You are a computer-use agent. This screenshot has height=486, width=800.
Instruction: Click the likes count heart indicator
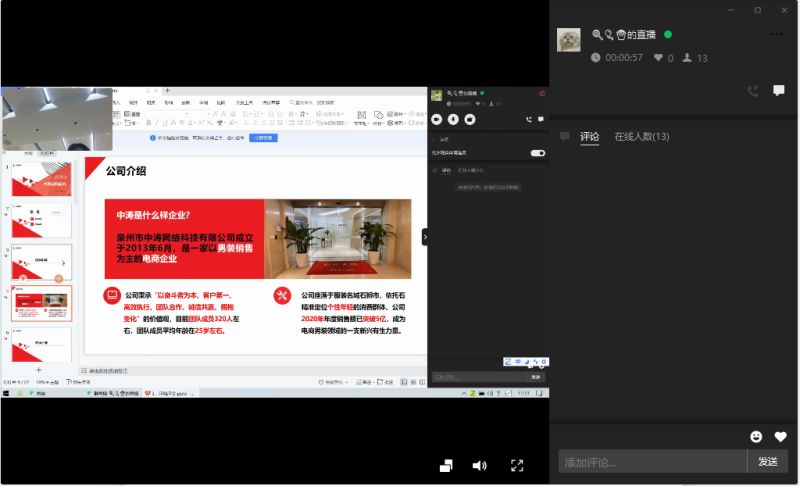tap(663, 58)
